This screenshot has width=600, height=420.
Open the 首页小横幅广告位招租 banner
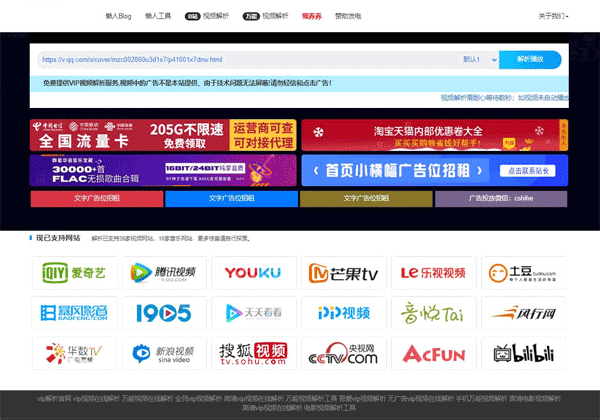click(435, 170)
